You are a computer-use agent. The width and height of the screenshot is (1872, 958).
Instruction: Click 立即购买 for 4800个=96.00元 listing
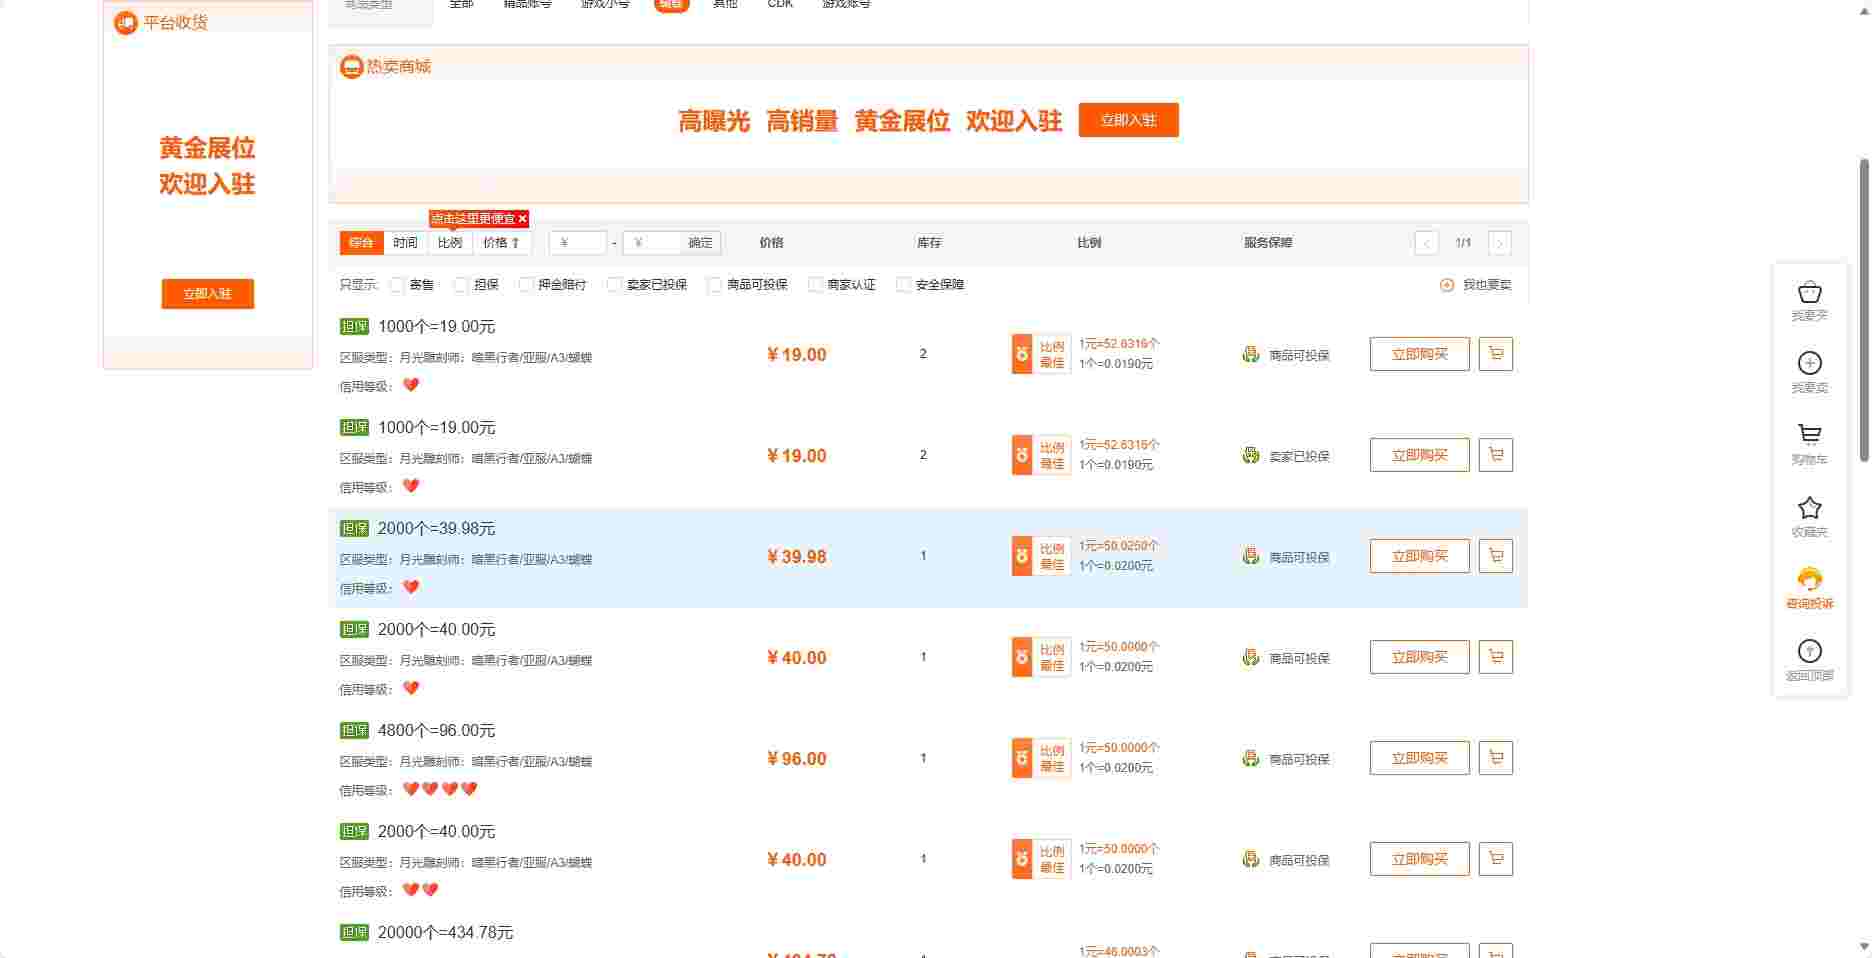pos(1419,758)
